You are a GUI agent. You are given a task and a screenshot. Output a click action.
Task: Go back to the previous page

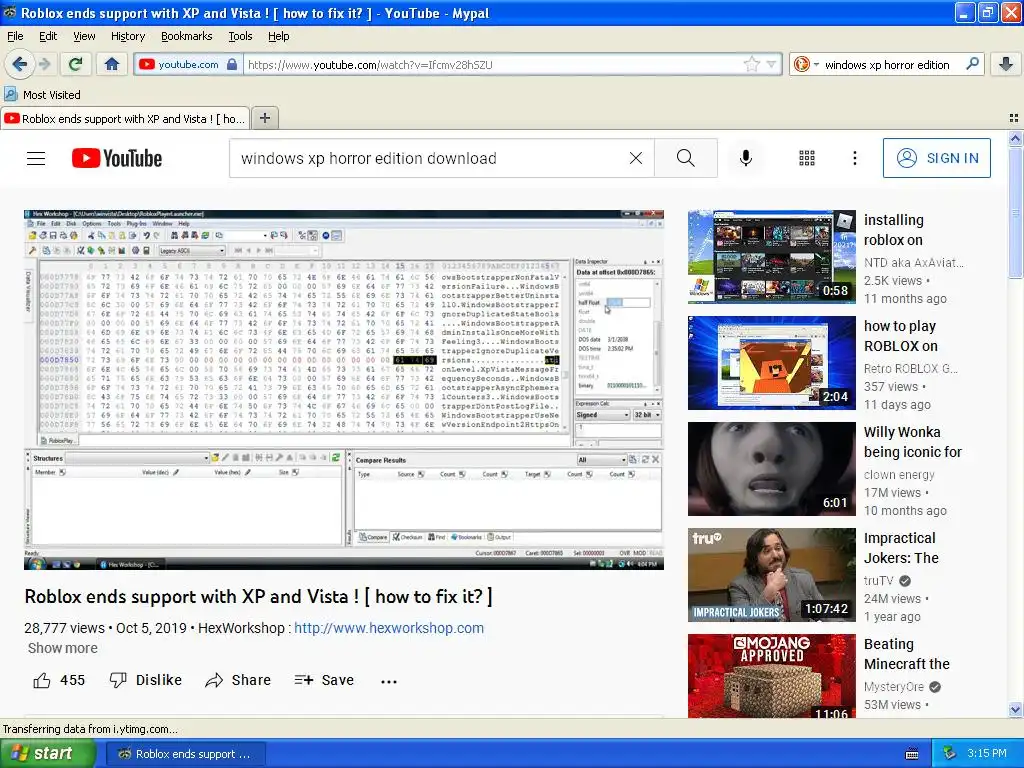tap(19, 64)
